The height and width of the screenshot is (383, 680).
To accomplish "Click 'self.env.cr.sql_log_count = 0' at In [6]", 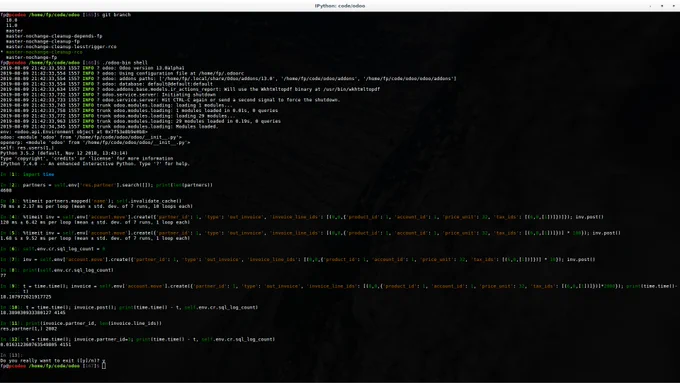I will pyautogui.click(x=64, y=249).
